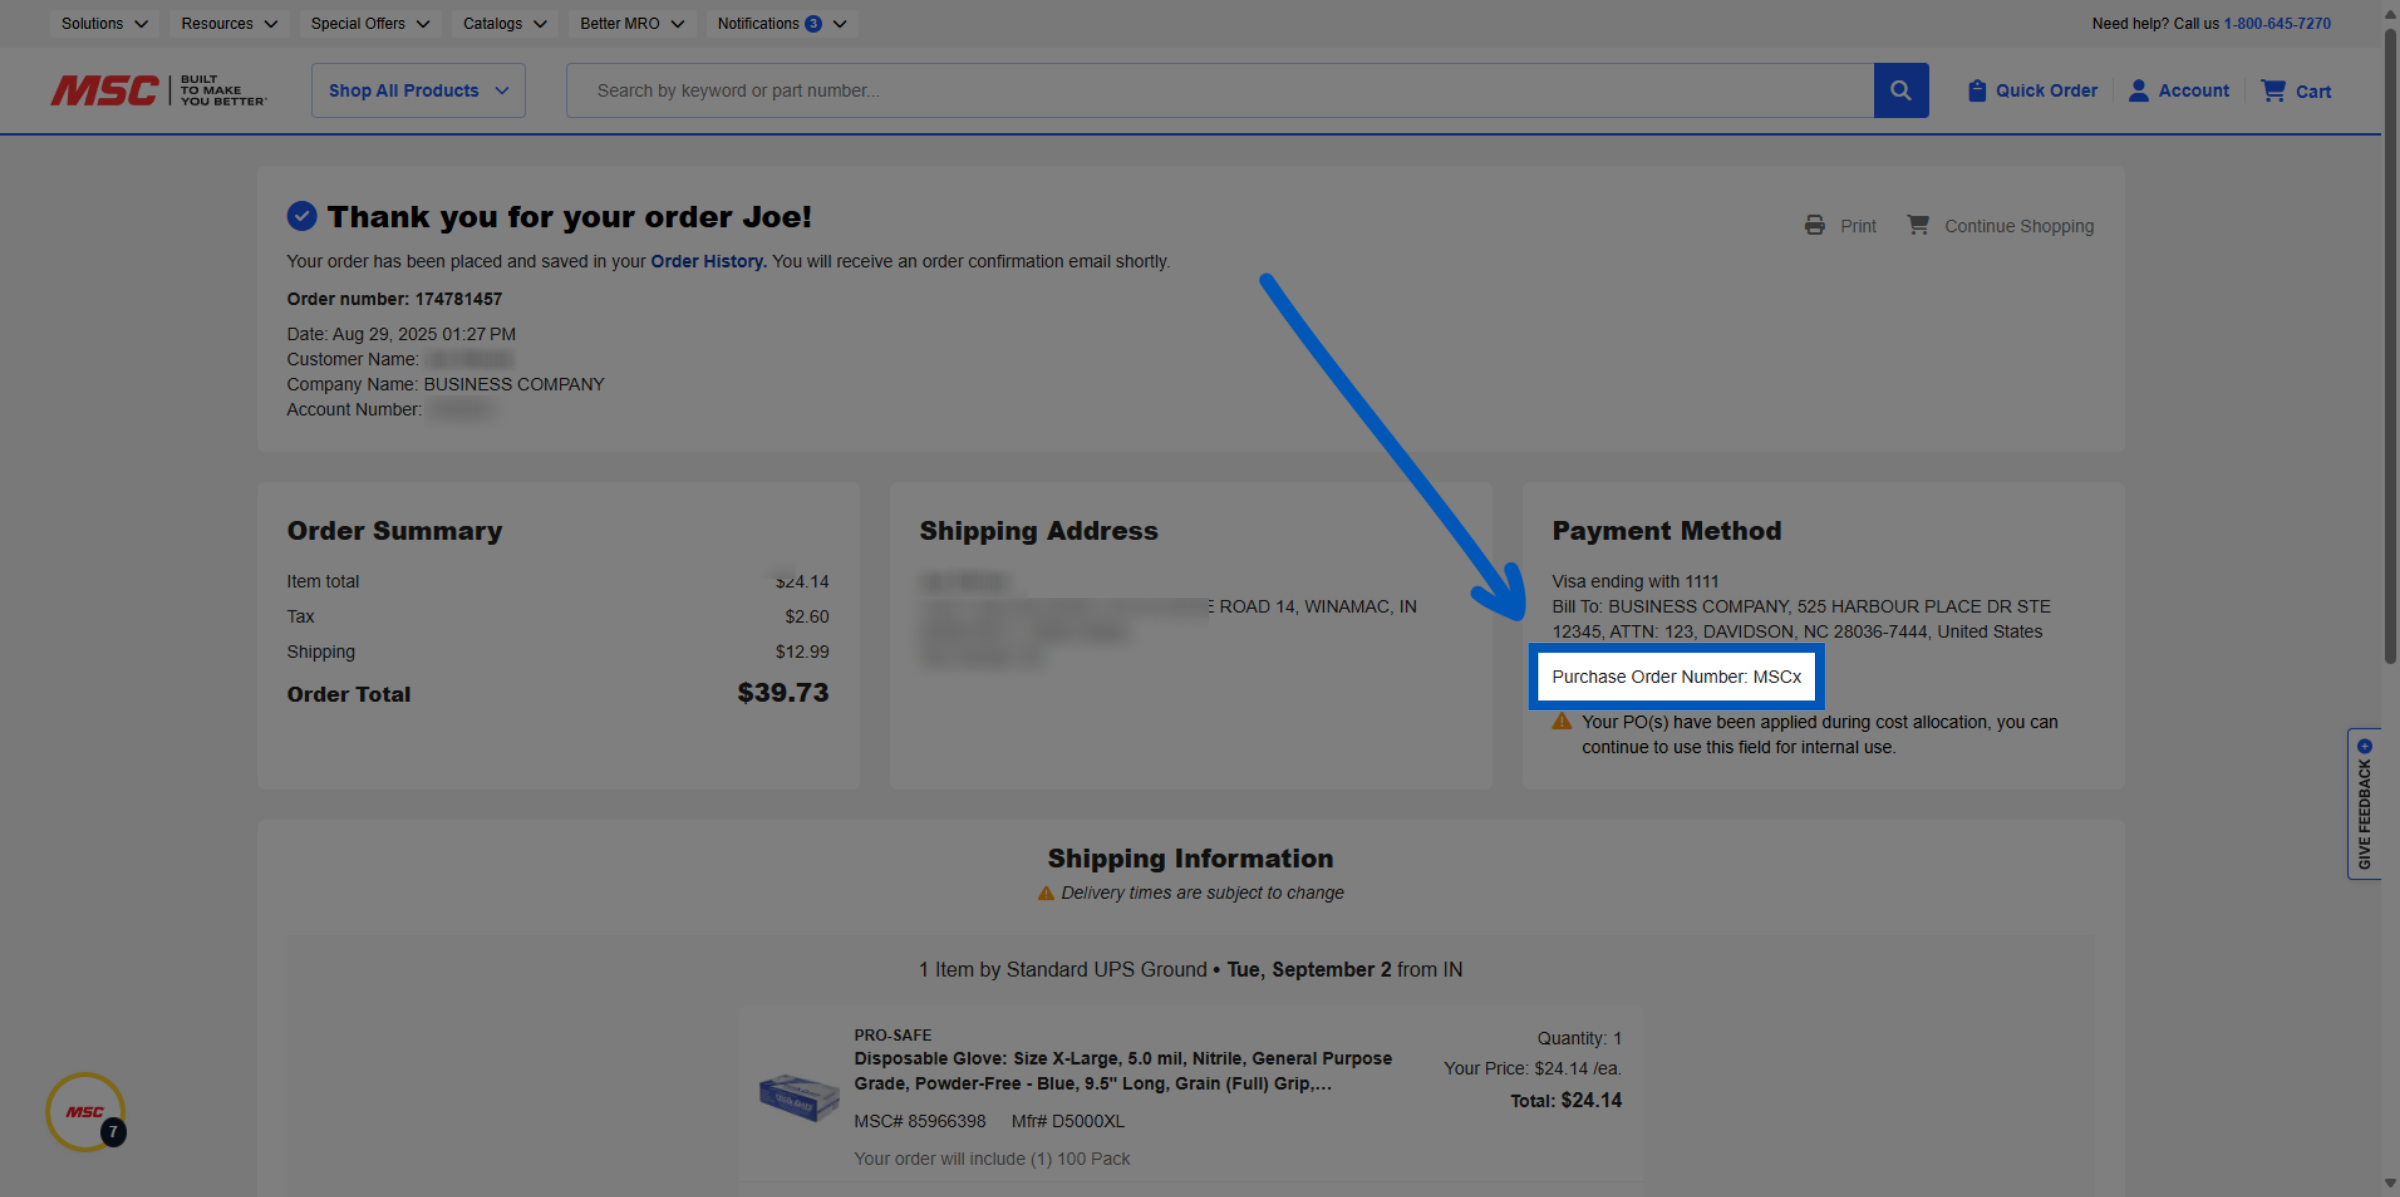Open the Order History link
The width and height of the screenshot is (2400, 1197).
pos(708,261)
